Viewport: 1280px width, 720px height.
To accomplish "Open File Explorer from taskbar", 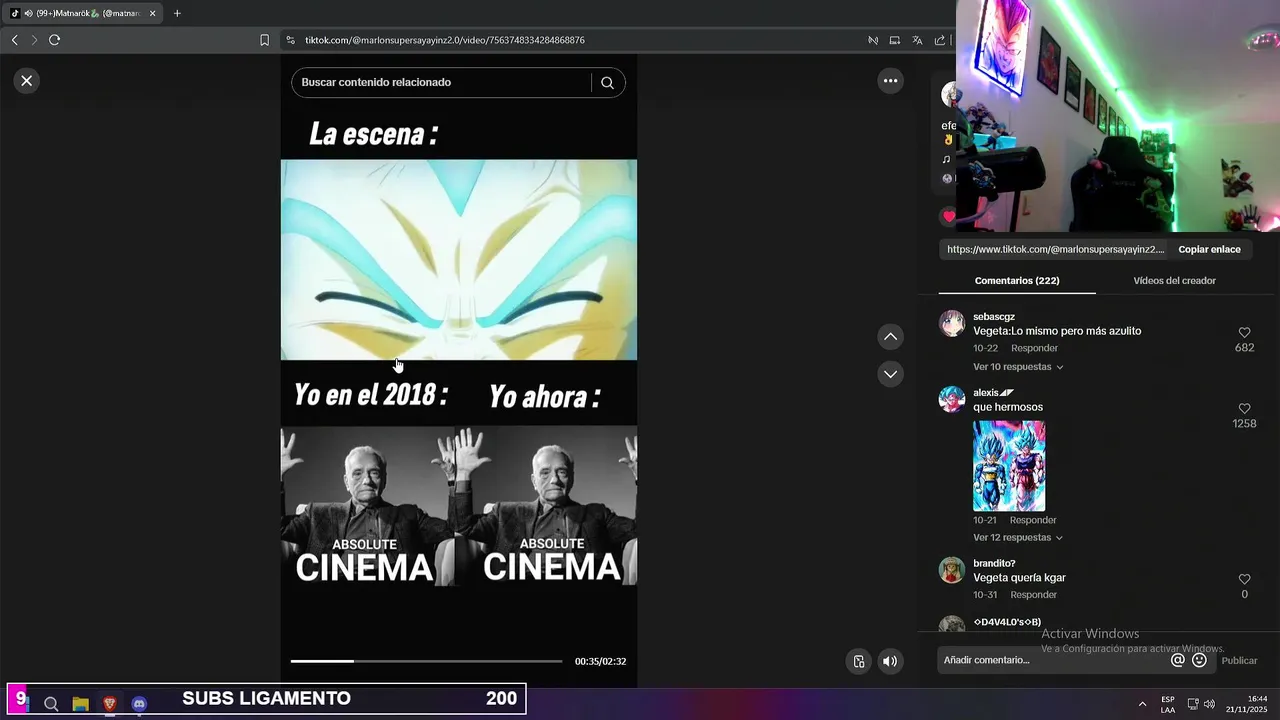I will (x=80, y=704).
